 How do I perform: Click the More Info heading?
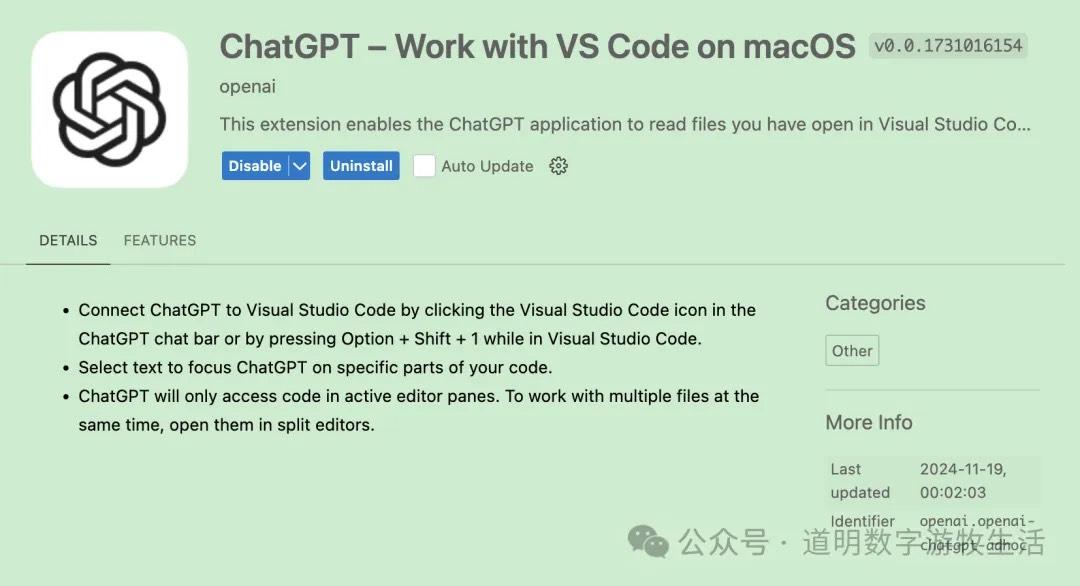tap(868, 422)
